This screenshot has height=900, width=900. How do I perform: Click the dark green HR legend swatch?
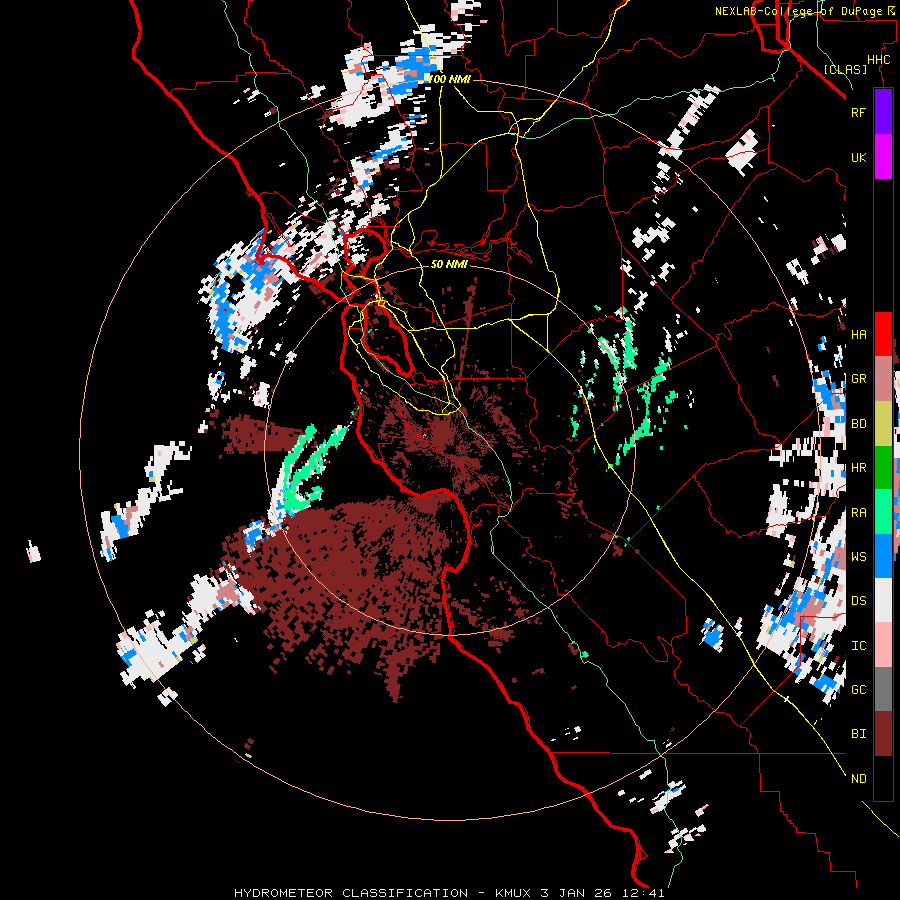(x=883, y=468)
